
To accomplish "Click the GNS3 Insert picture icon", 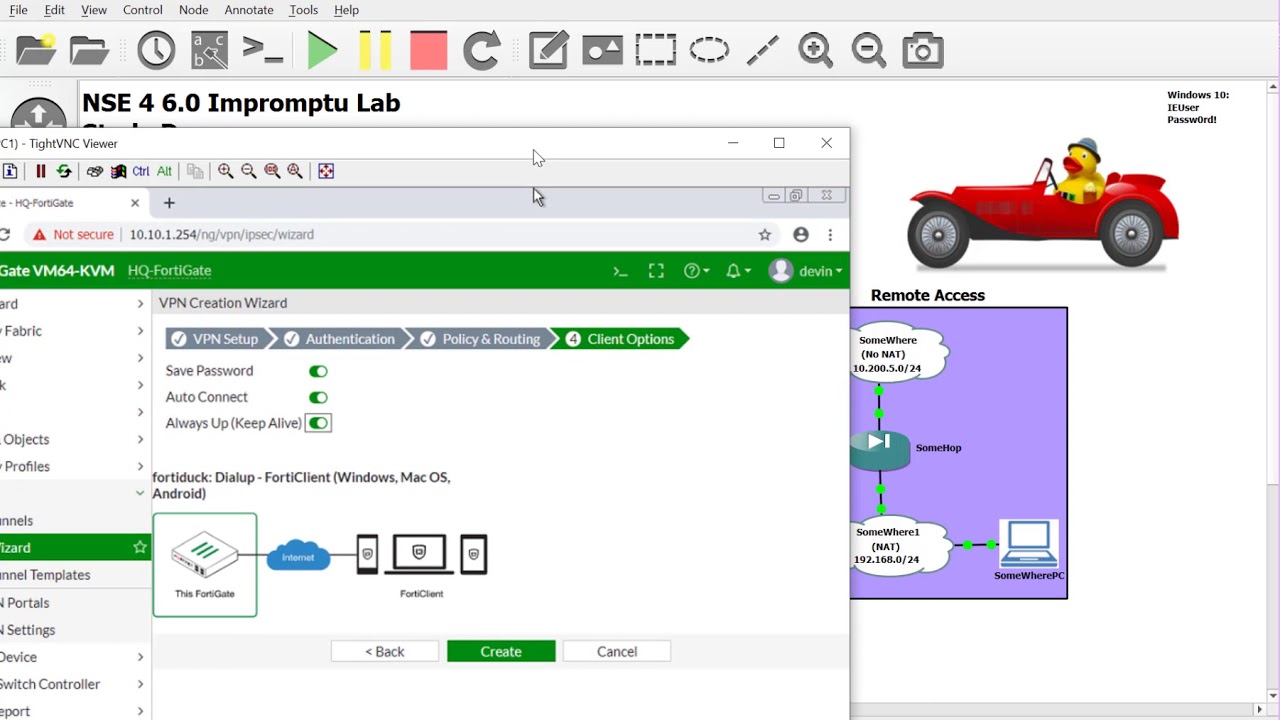I will pos(602,50).
